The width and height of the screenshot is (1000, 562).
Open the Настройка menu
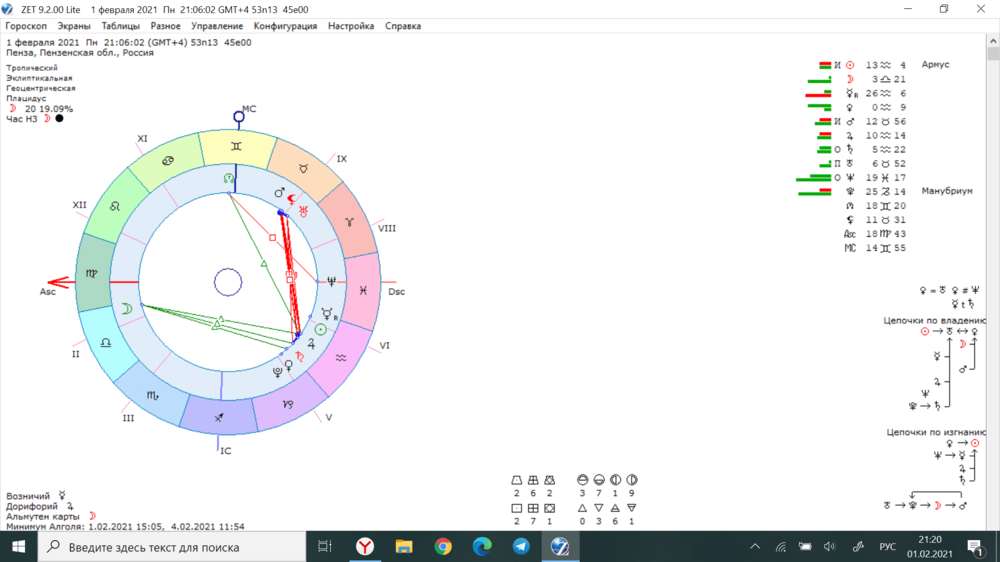(x=351, y=26)
